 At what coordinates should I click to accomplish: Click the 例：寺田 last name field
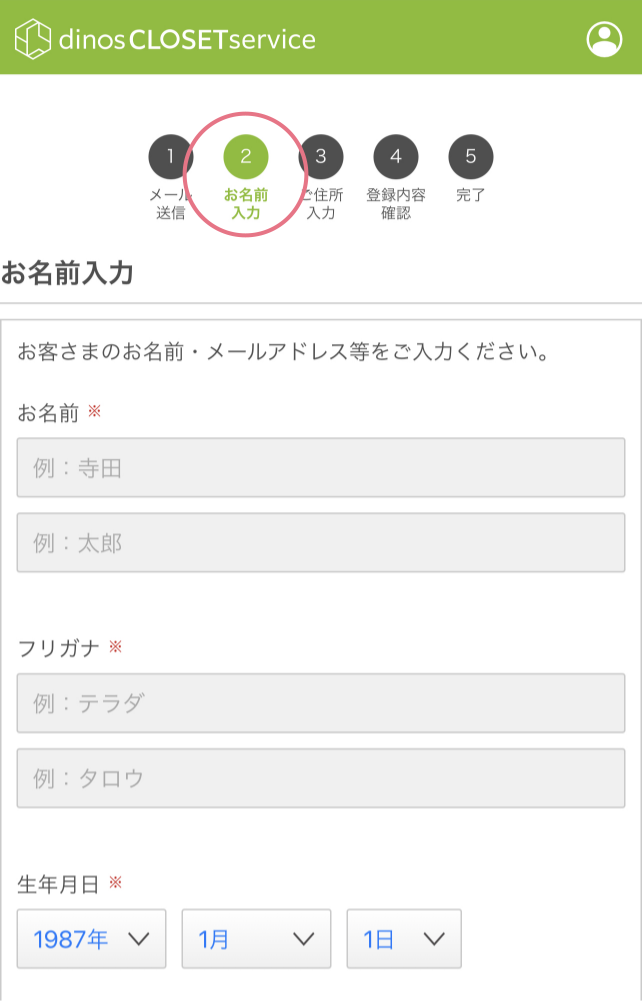tap(320, 467)
